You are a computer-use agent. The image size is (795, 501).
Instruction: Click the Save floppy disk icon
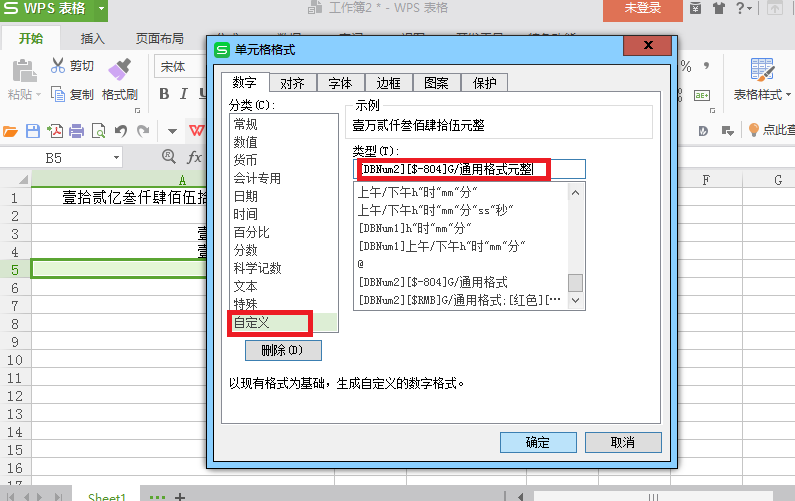[32, 131]
